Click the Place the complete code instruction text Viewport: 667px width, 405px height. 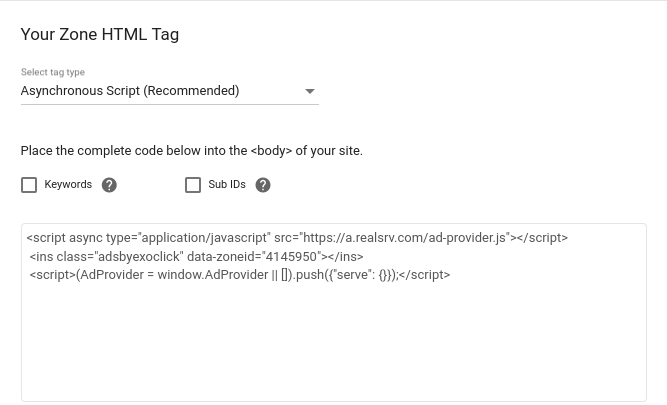(x=191, y=151)
